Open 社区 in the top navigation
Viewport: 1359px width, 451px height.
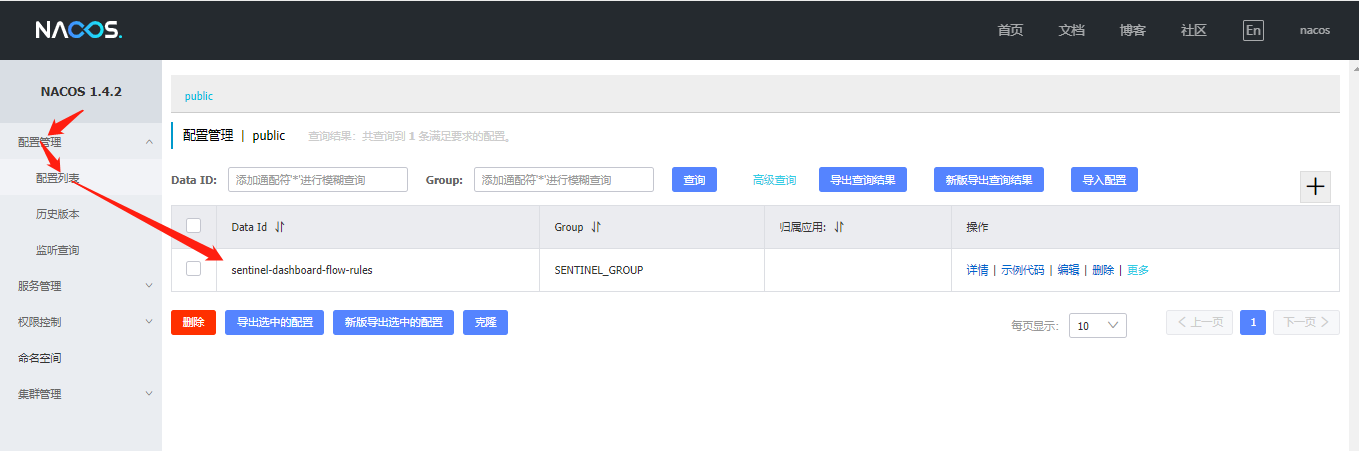(x=1193, y=30)
